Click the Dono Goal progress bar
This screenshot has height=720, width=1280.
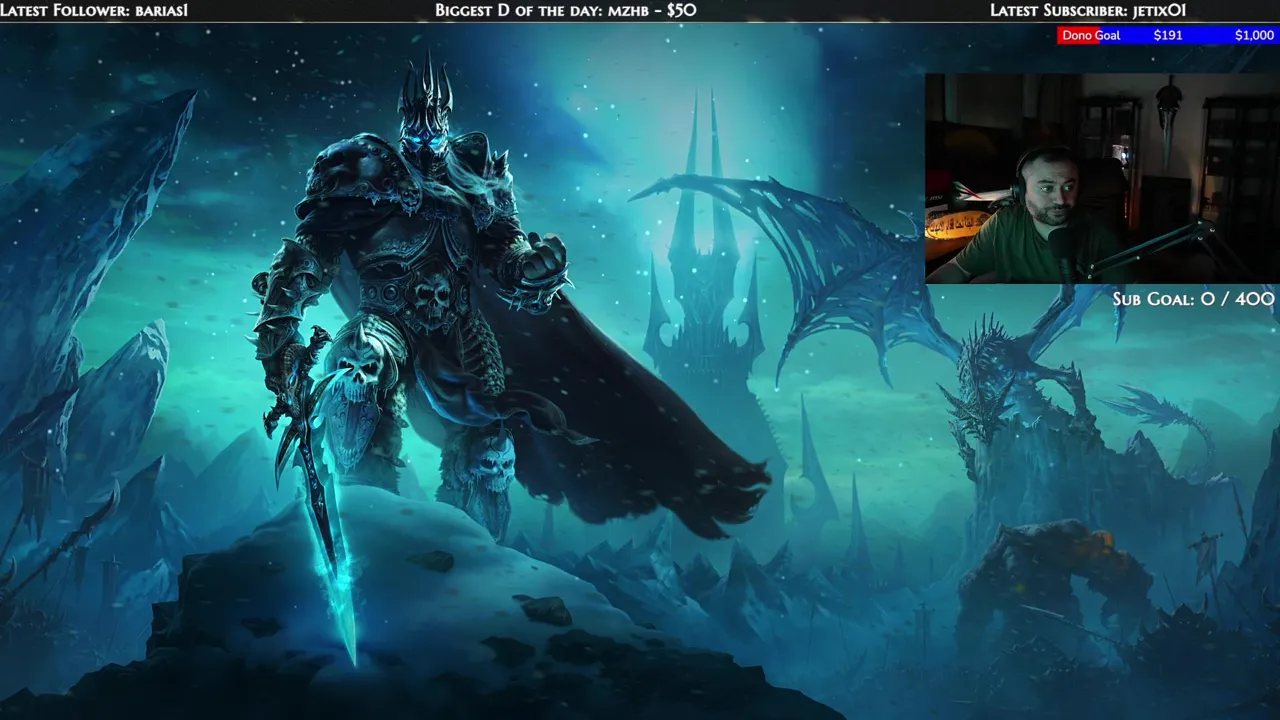pos(1168,35)
